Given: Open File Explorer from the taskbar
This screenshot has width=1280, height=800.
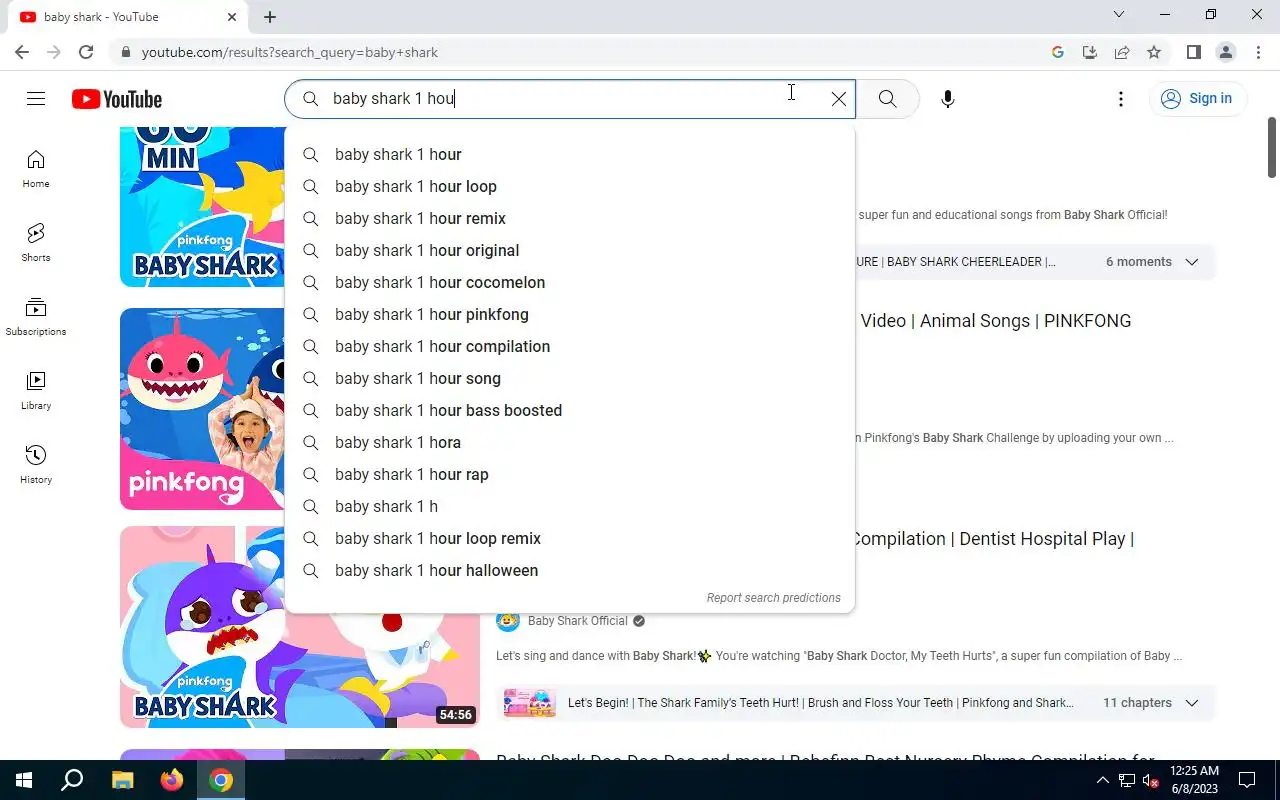Looking at the screenshot, I should click(122, 780).
